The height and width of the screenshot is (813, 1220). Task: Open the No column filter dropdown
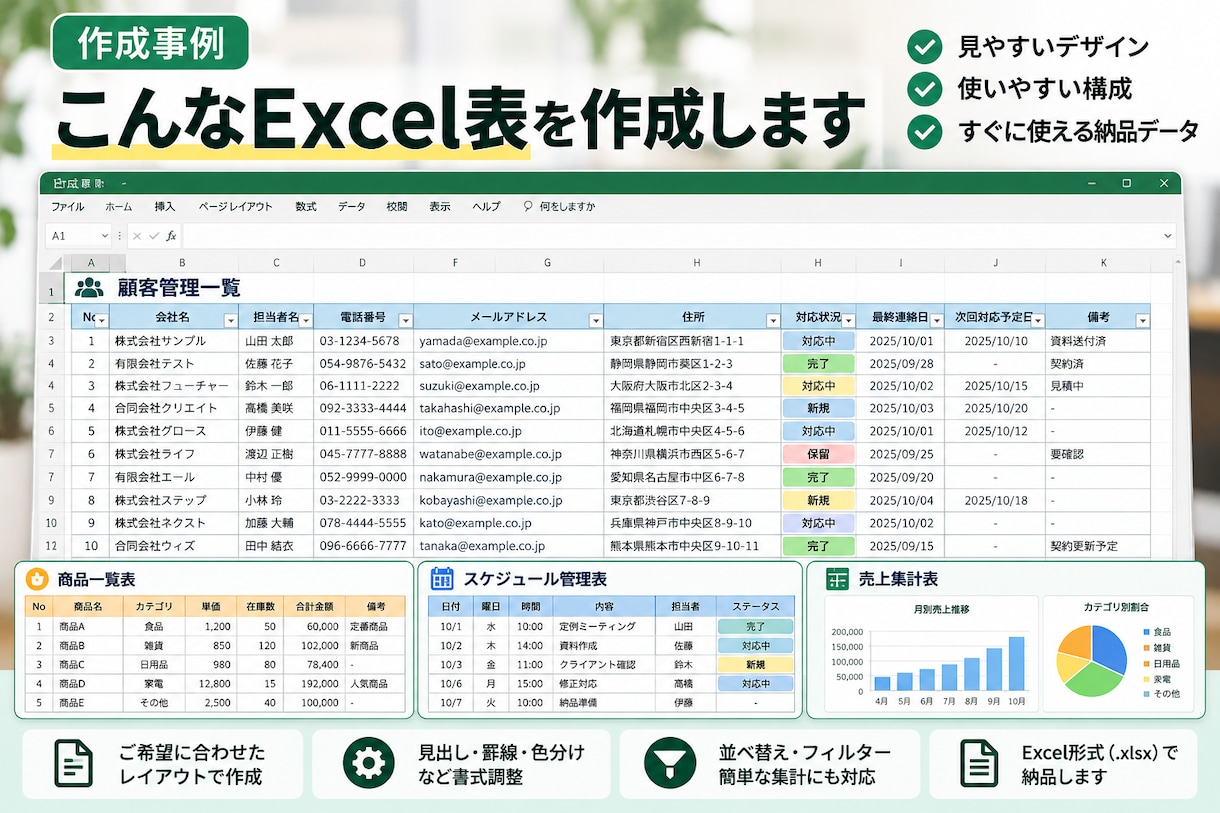click(101, 320)
